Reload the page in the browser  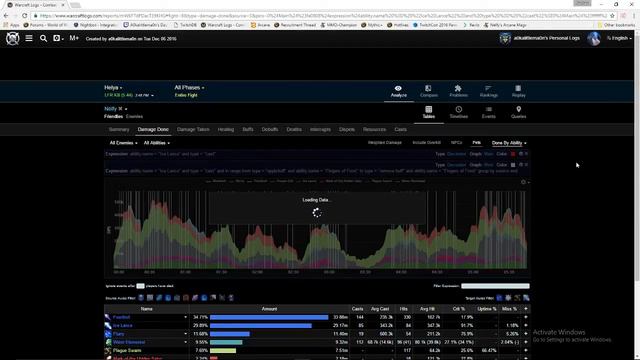click(24, 16)
